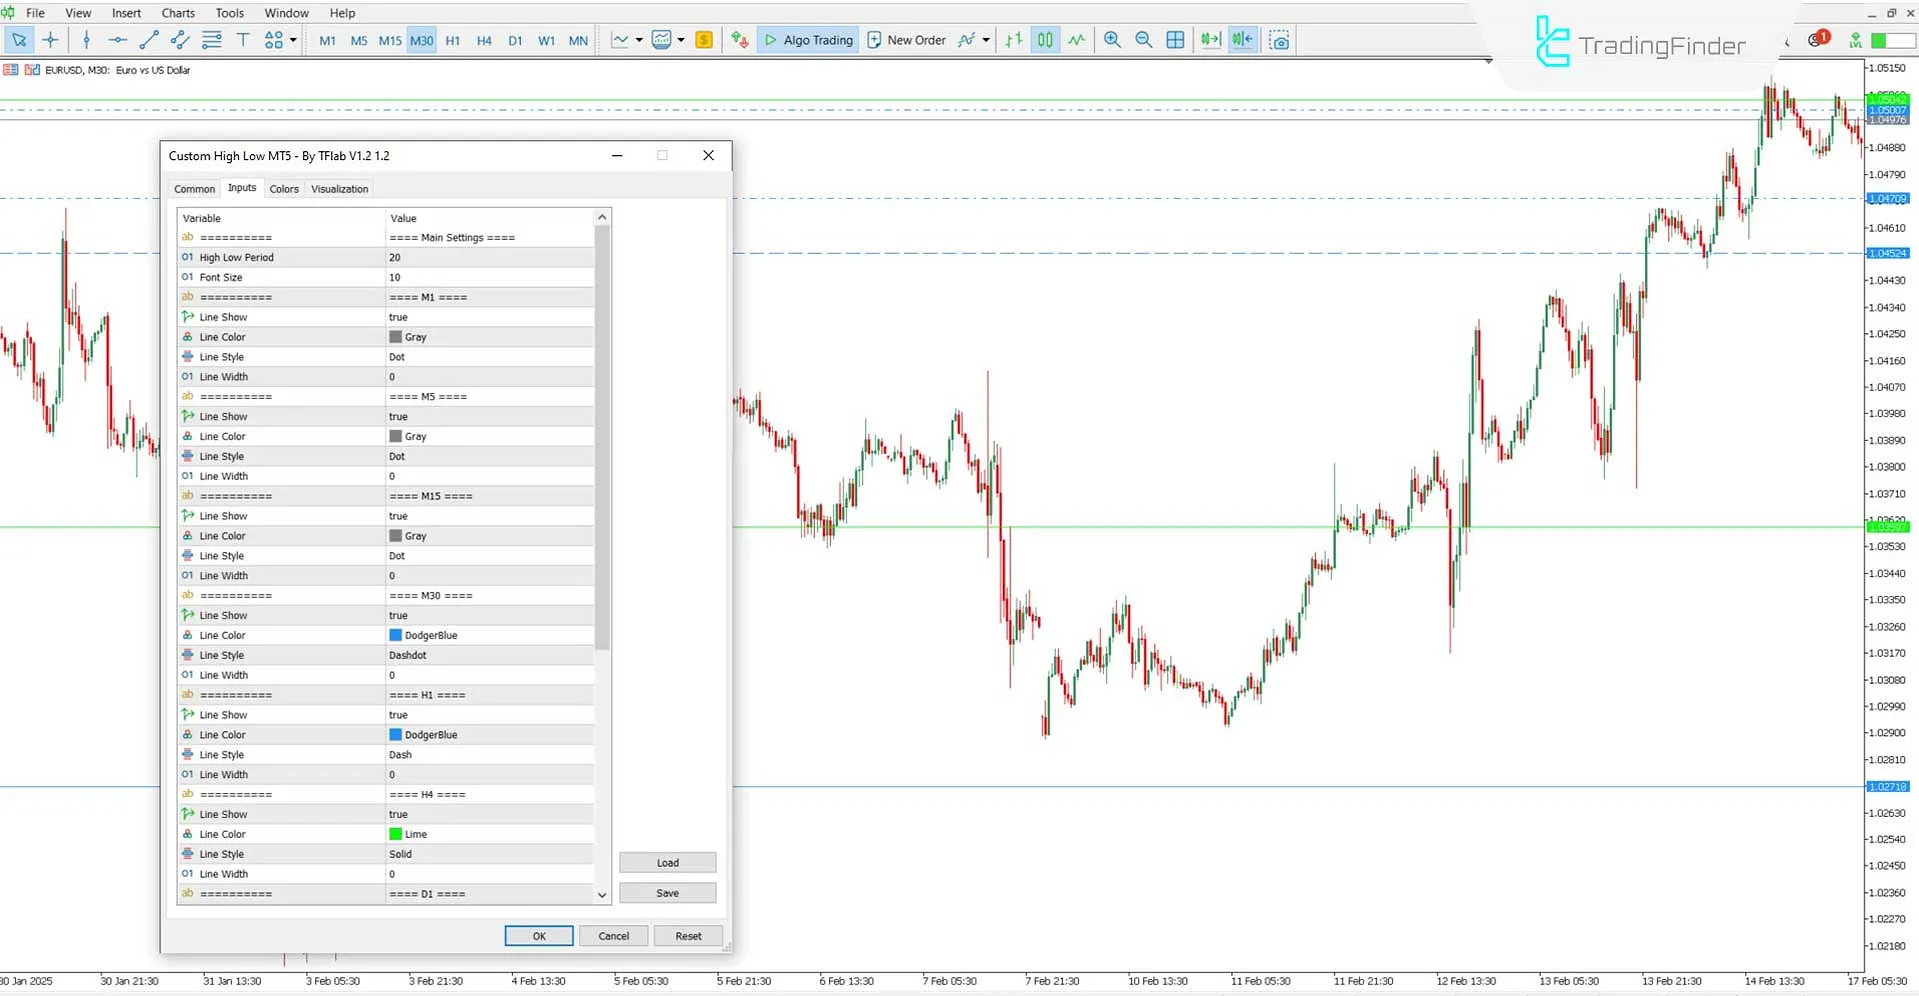Image resolution: width=1919 pixels, height=996 pixels.
Task: Take a chart screenshot with camera icon
Action: click(x=1279, y=40)
